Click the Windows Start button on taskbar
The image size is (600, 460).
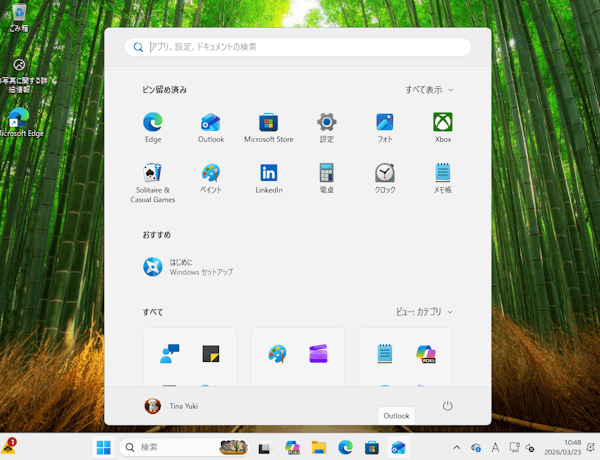coord(104,447)
